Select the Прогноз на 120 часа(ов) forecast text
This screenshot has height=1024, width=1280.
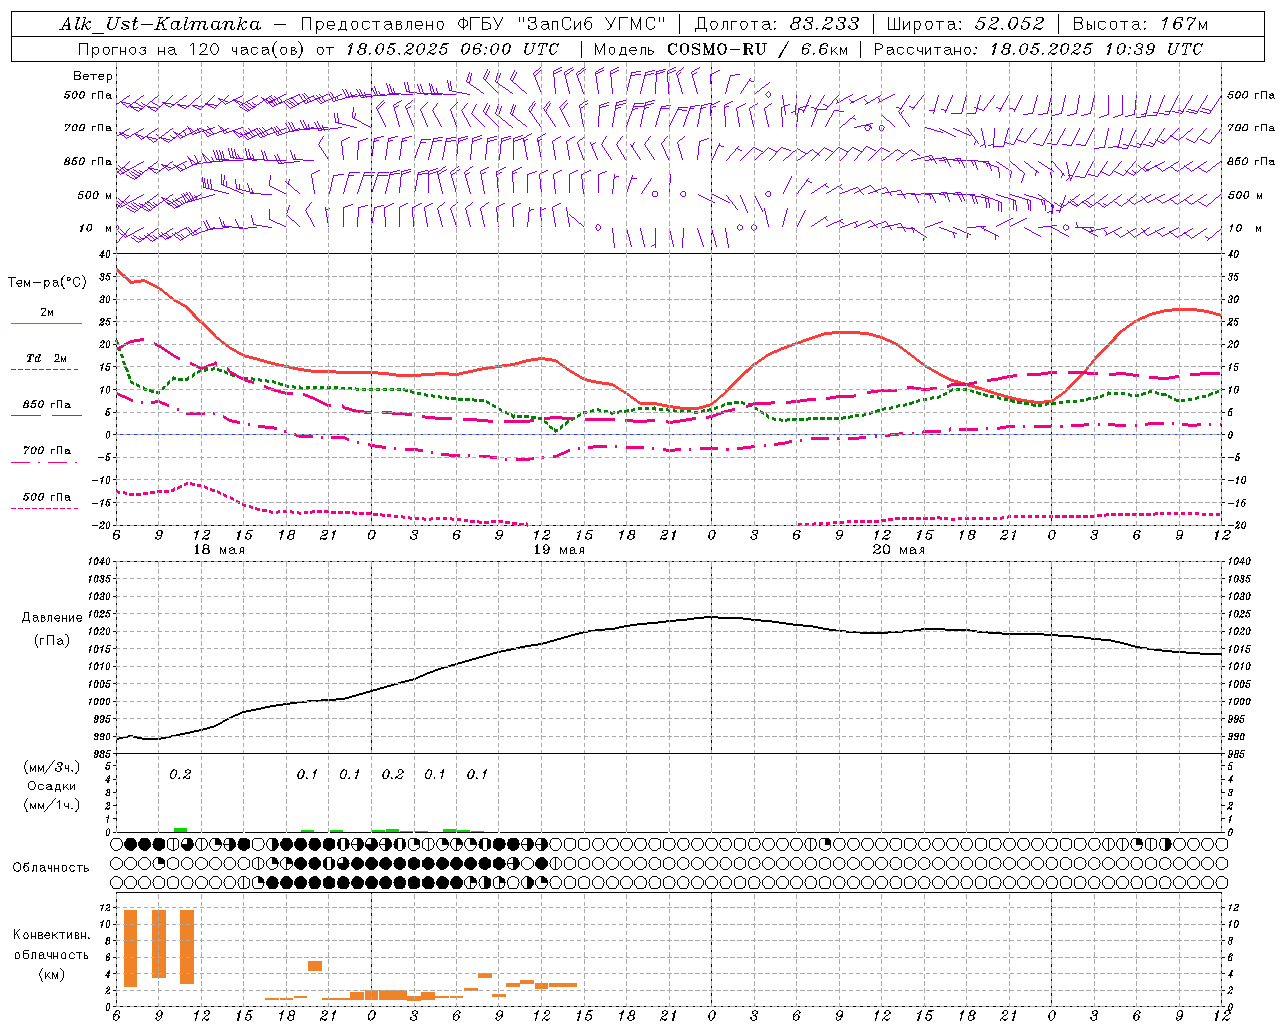click(193, 49)
